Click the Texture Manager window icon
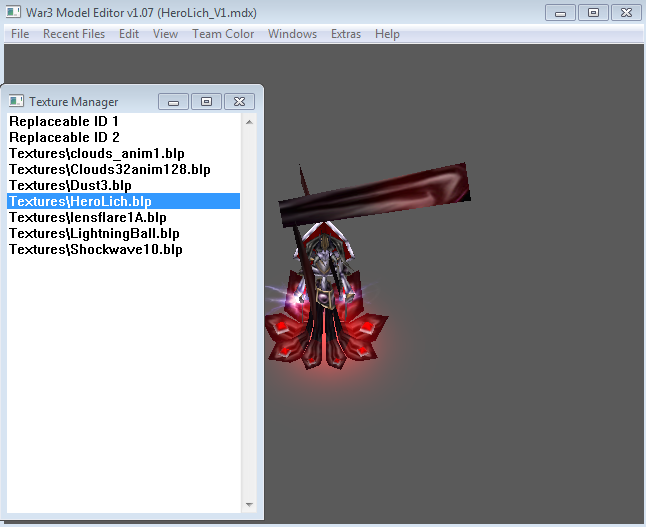646x527 pixels. [16, 101]
